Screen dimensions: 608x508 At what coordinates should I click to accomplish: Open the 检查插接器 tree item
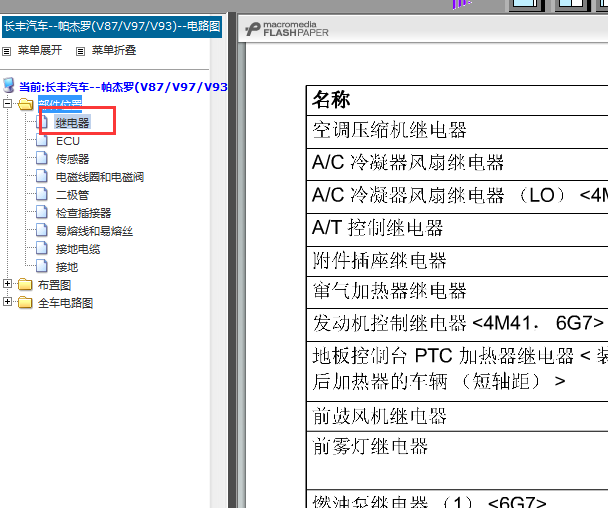tap(83, 213)
